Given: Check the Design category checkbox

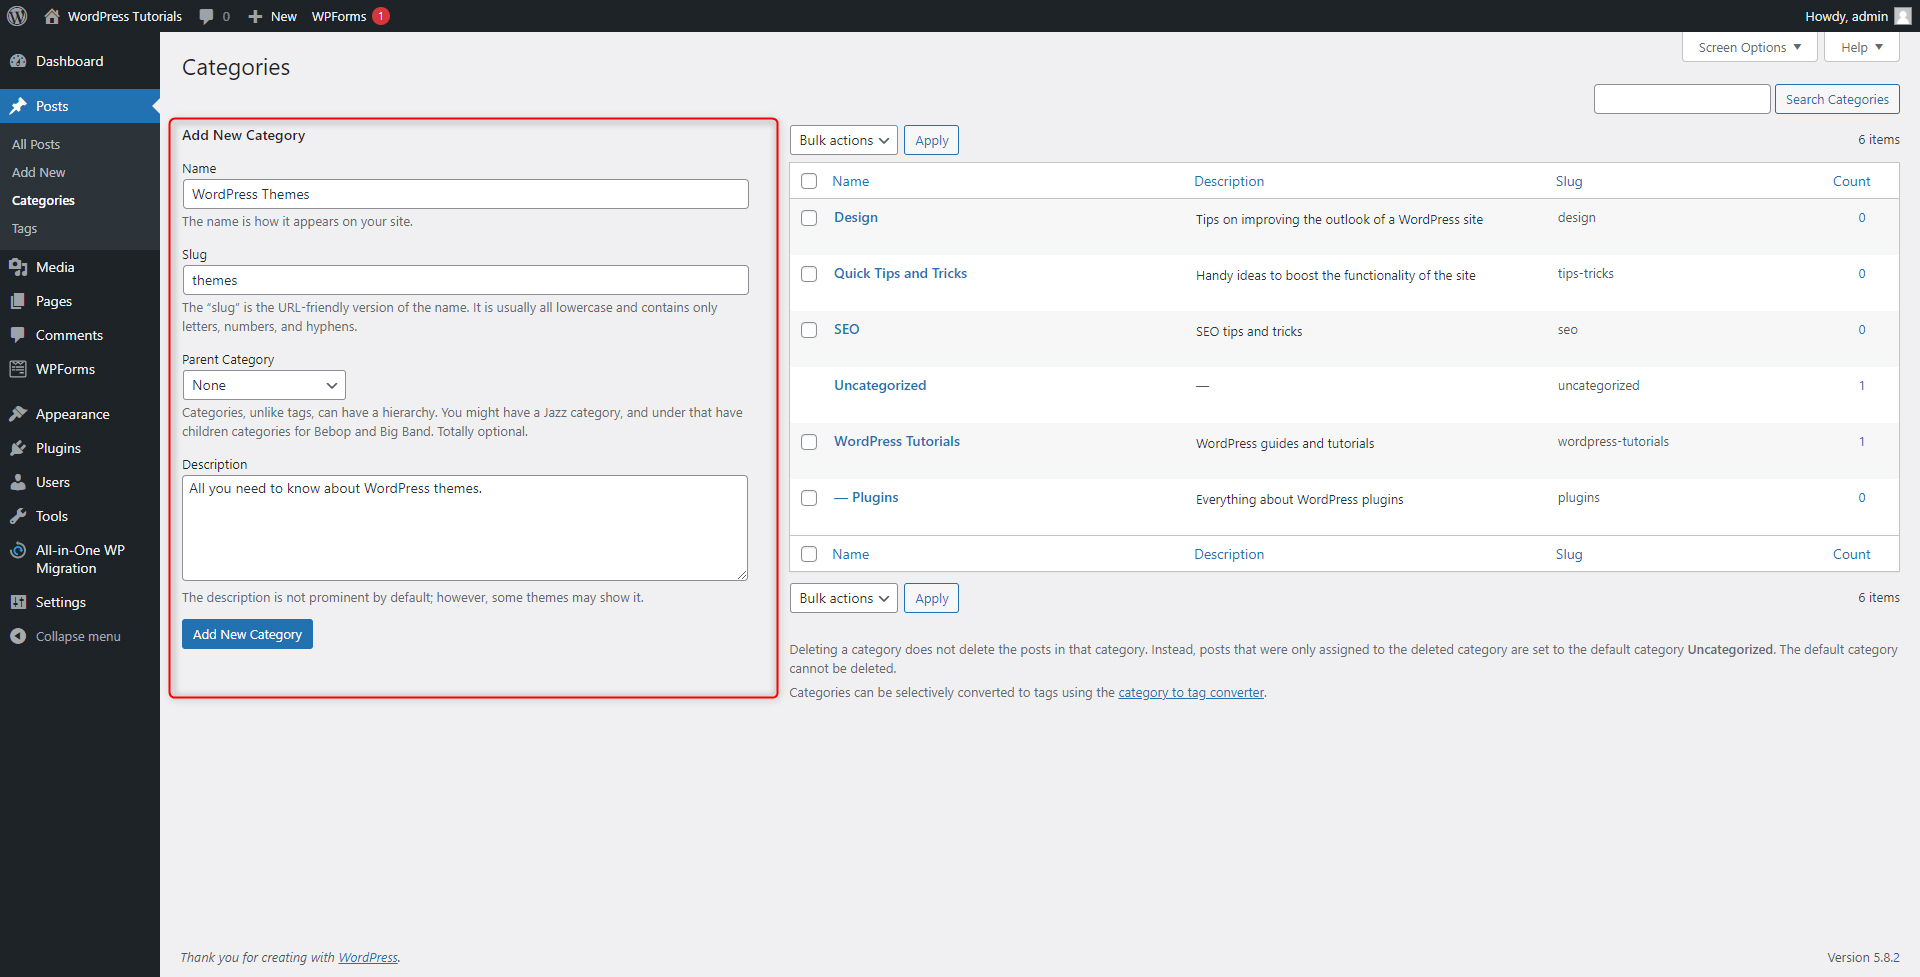Looking at the screenshot, I should pos(809,218).
